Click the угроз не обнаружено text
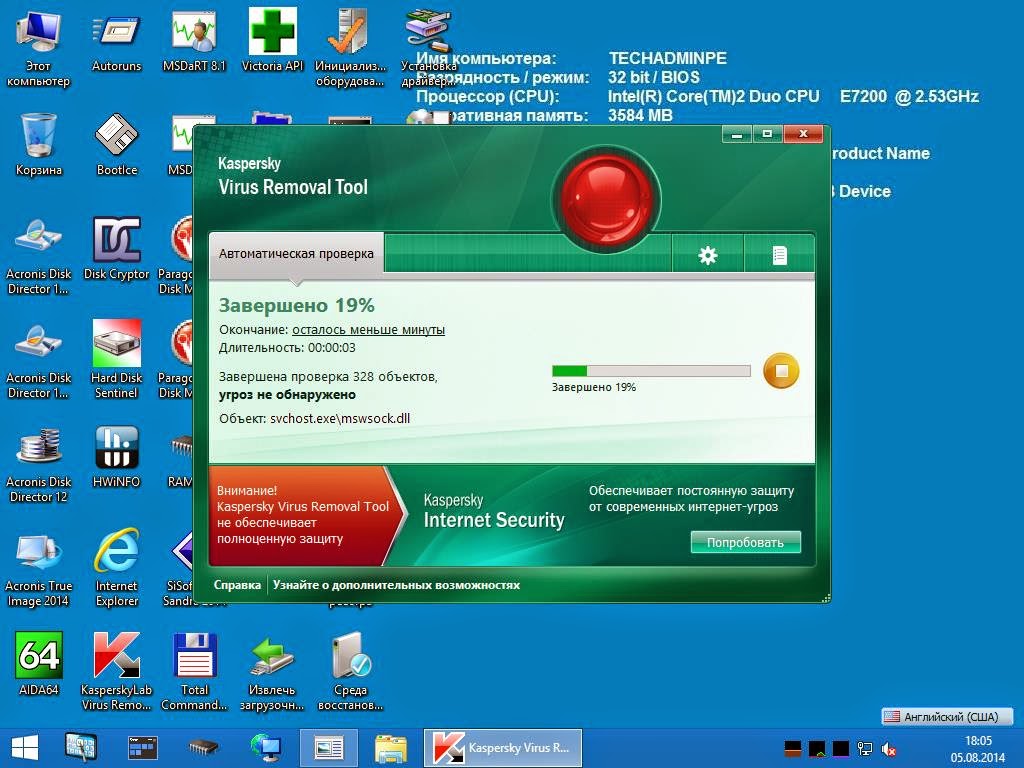This screenshot has width=1024, height=768. coord(287,394)
